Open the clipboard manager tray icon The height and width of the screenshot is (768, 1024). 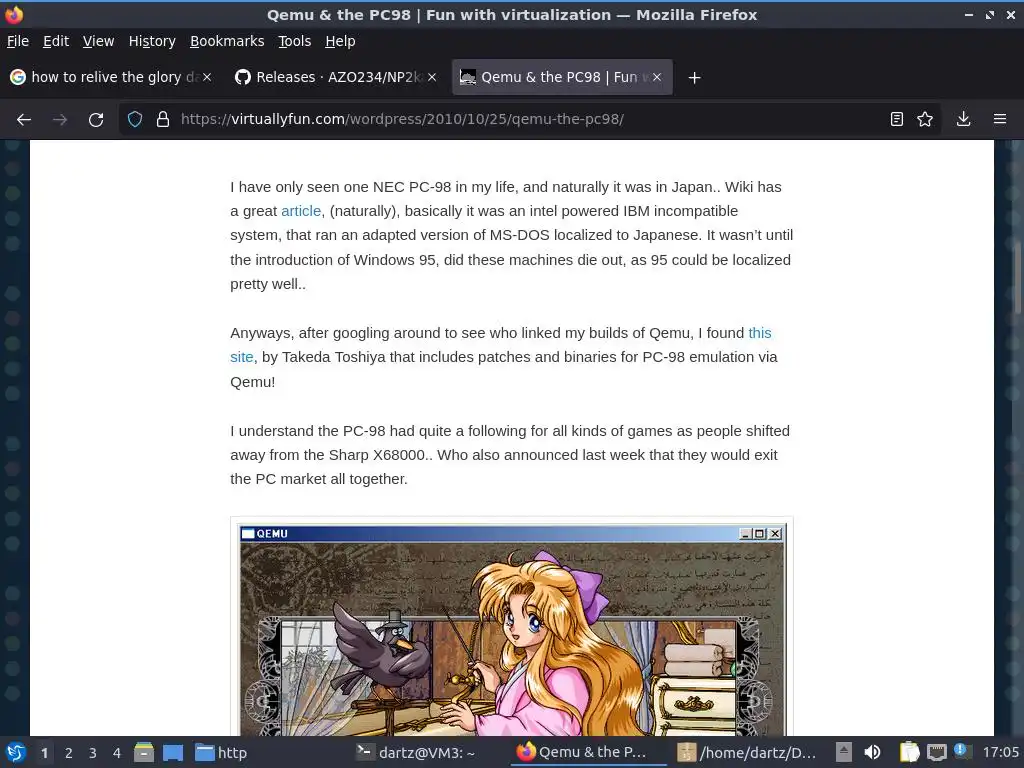pos(909,752)
